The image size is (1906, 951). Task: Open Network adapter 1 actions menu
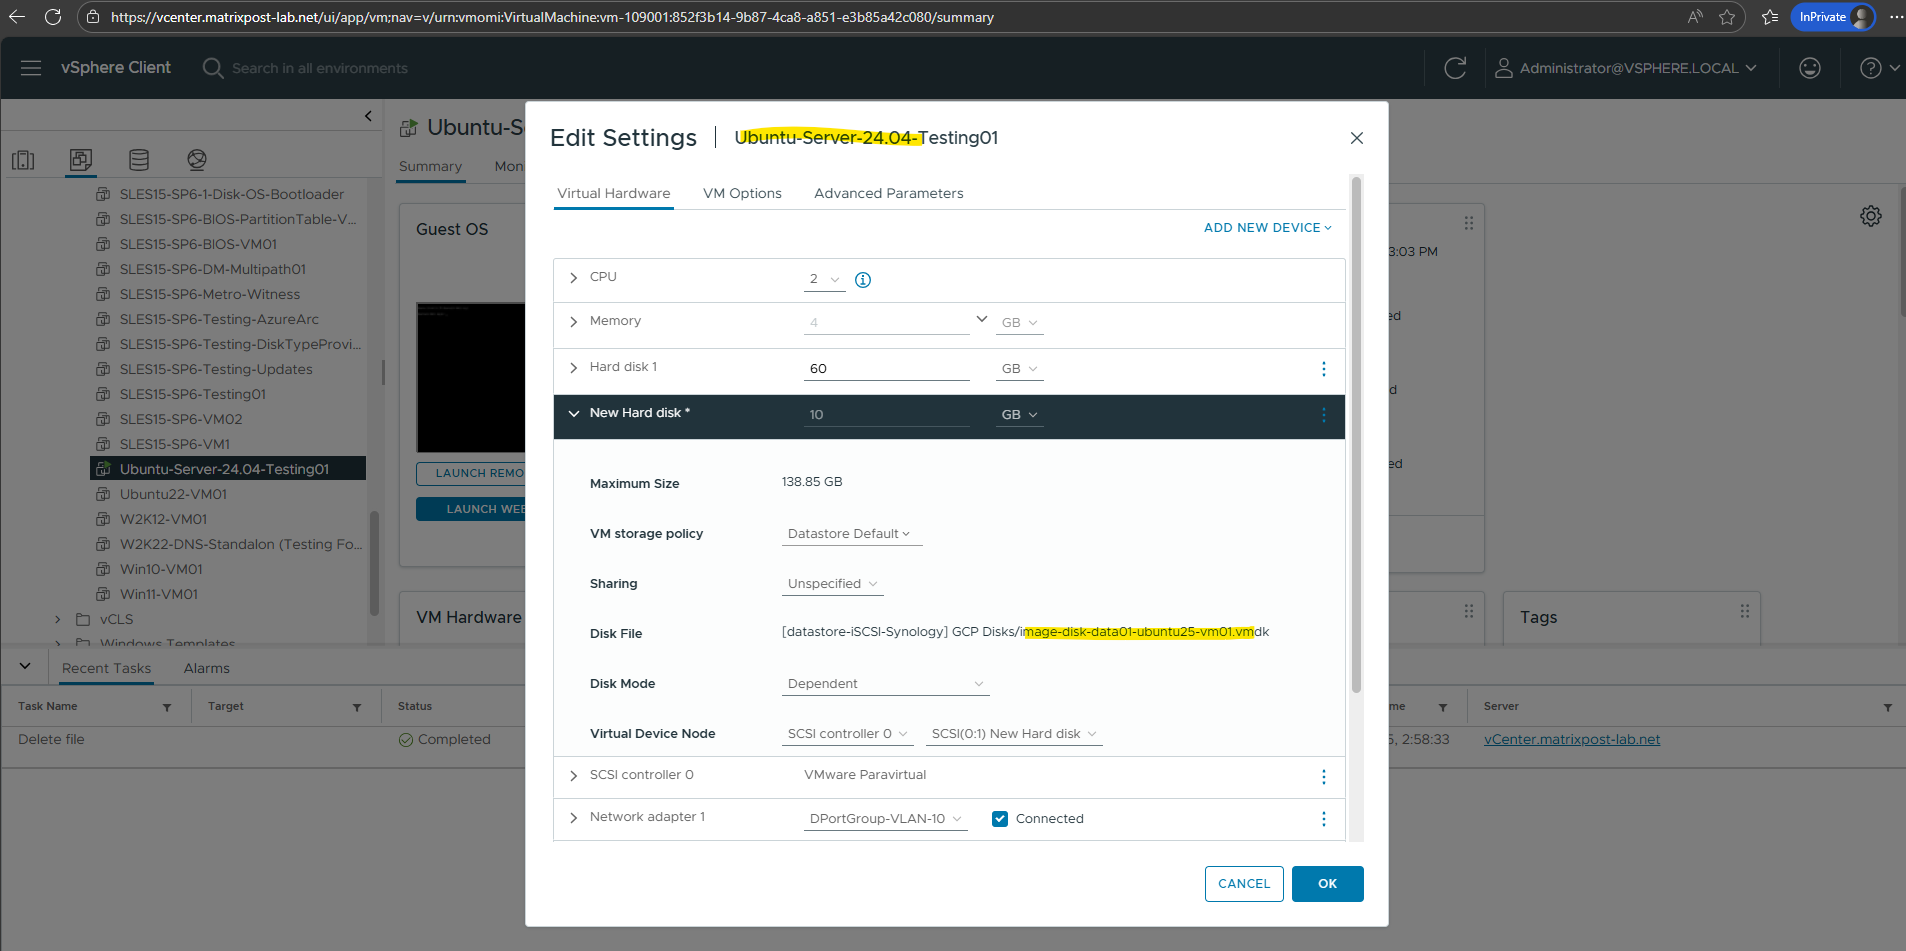coord(1324,819)
